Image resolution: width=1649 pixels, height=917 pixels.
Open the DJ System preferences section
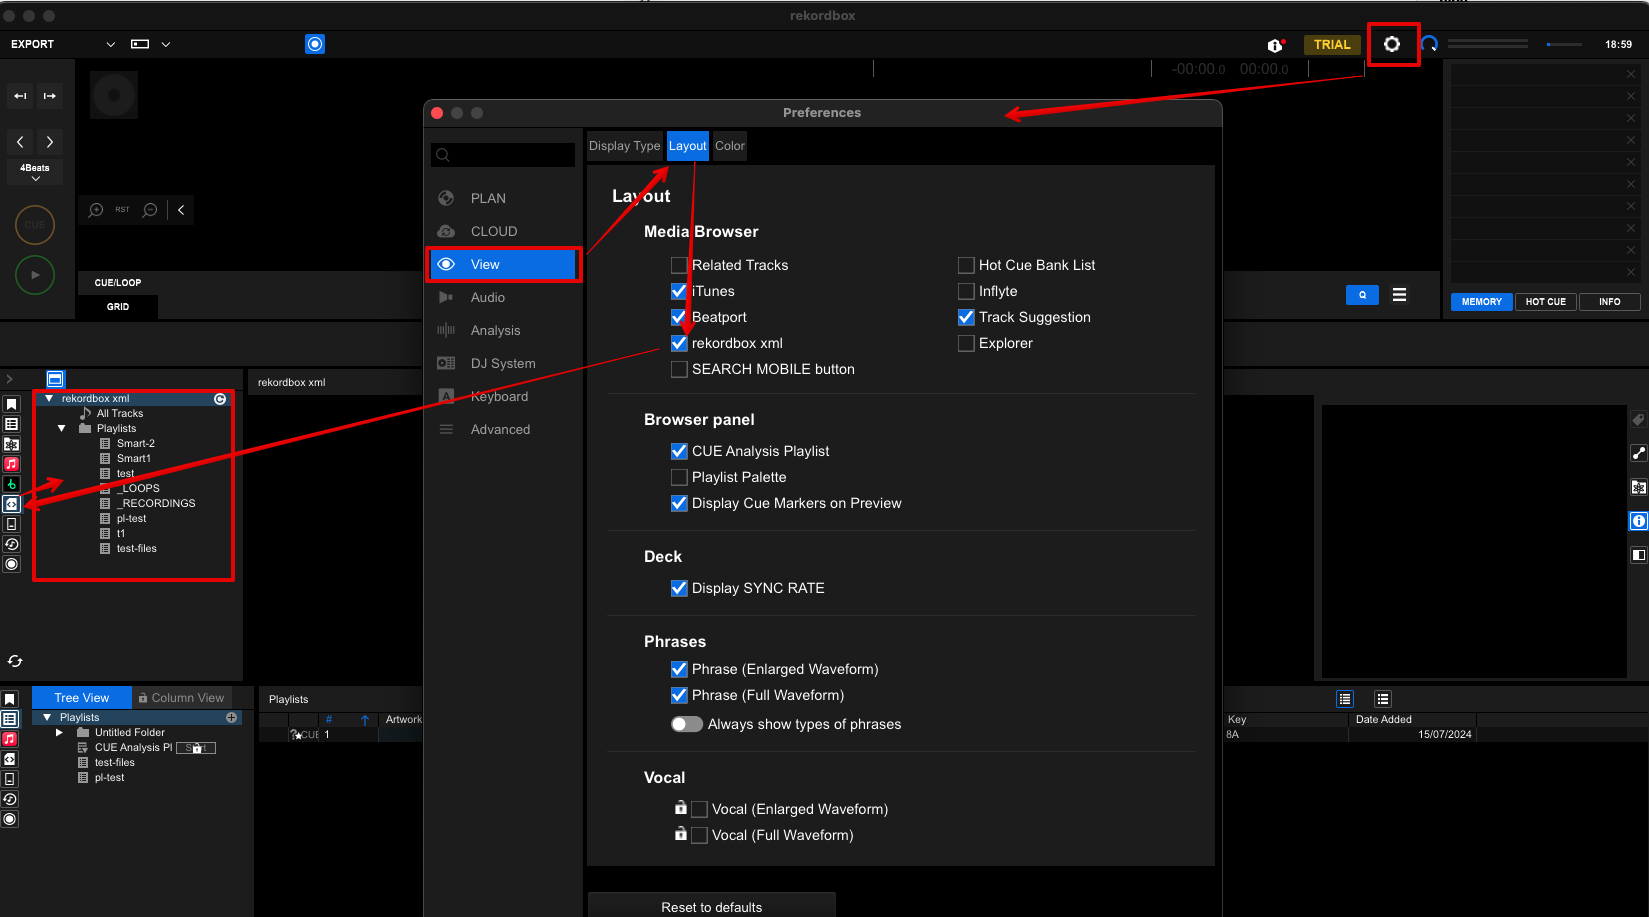click(x=504, y=363)
